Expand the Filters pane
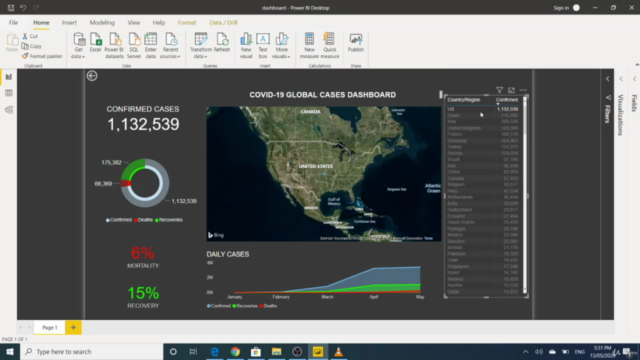This screenshot has height=360, width=640. [x=607, y=79]
